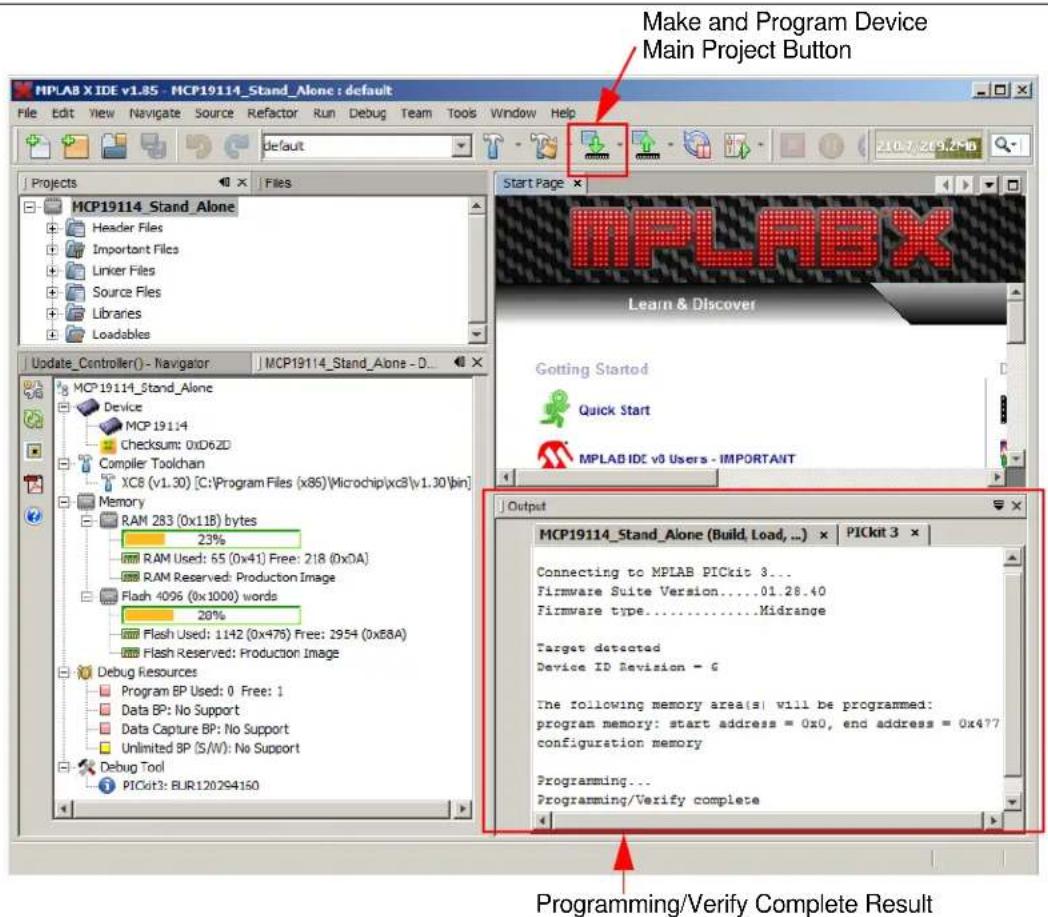Open dropdown arrow beside Debug Main Project

tap(760, 145)
